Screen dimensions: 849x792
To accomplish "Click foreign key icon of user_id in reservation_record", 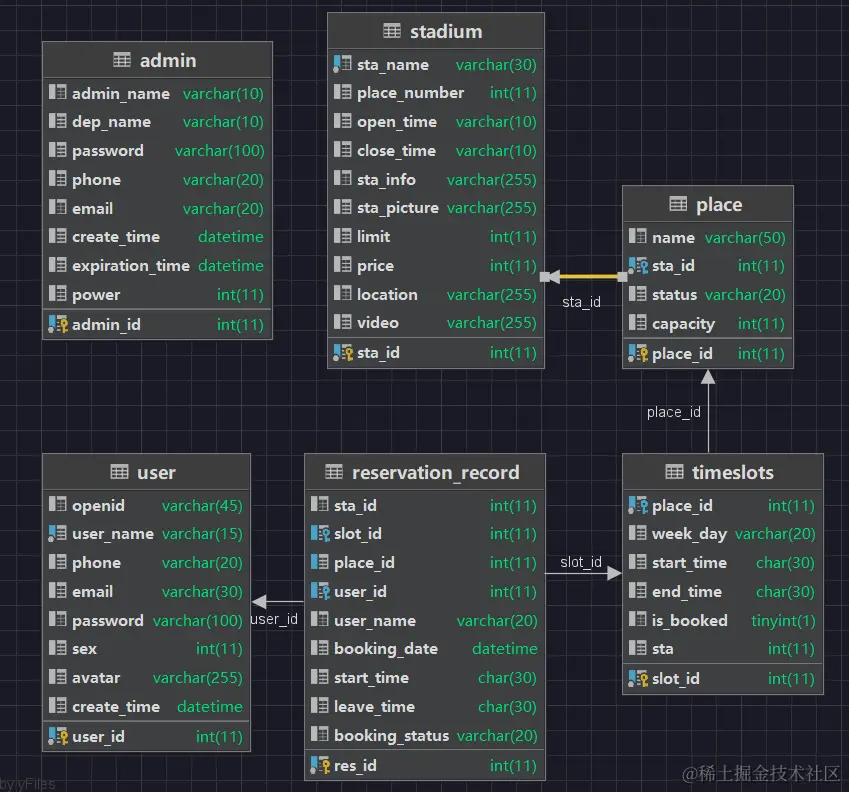I will pyautogui.click(x=320, y=591).
